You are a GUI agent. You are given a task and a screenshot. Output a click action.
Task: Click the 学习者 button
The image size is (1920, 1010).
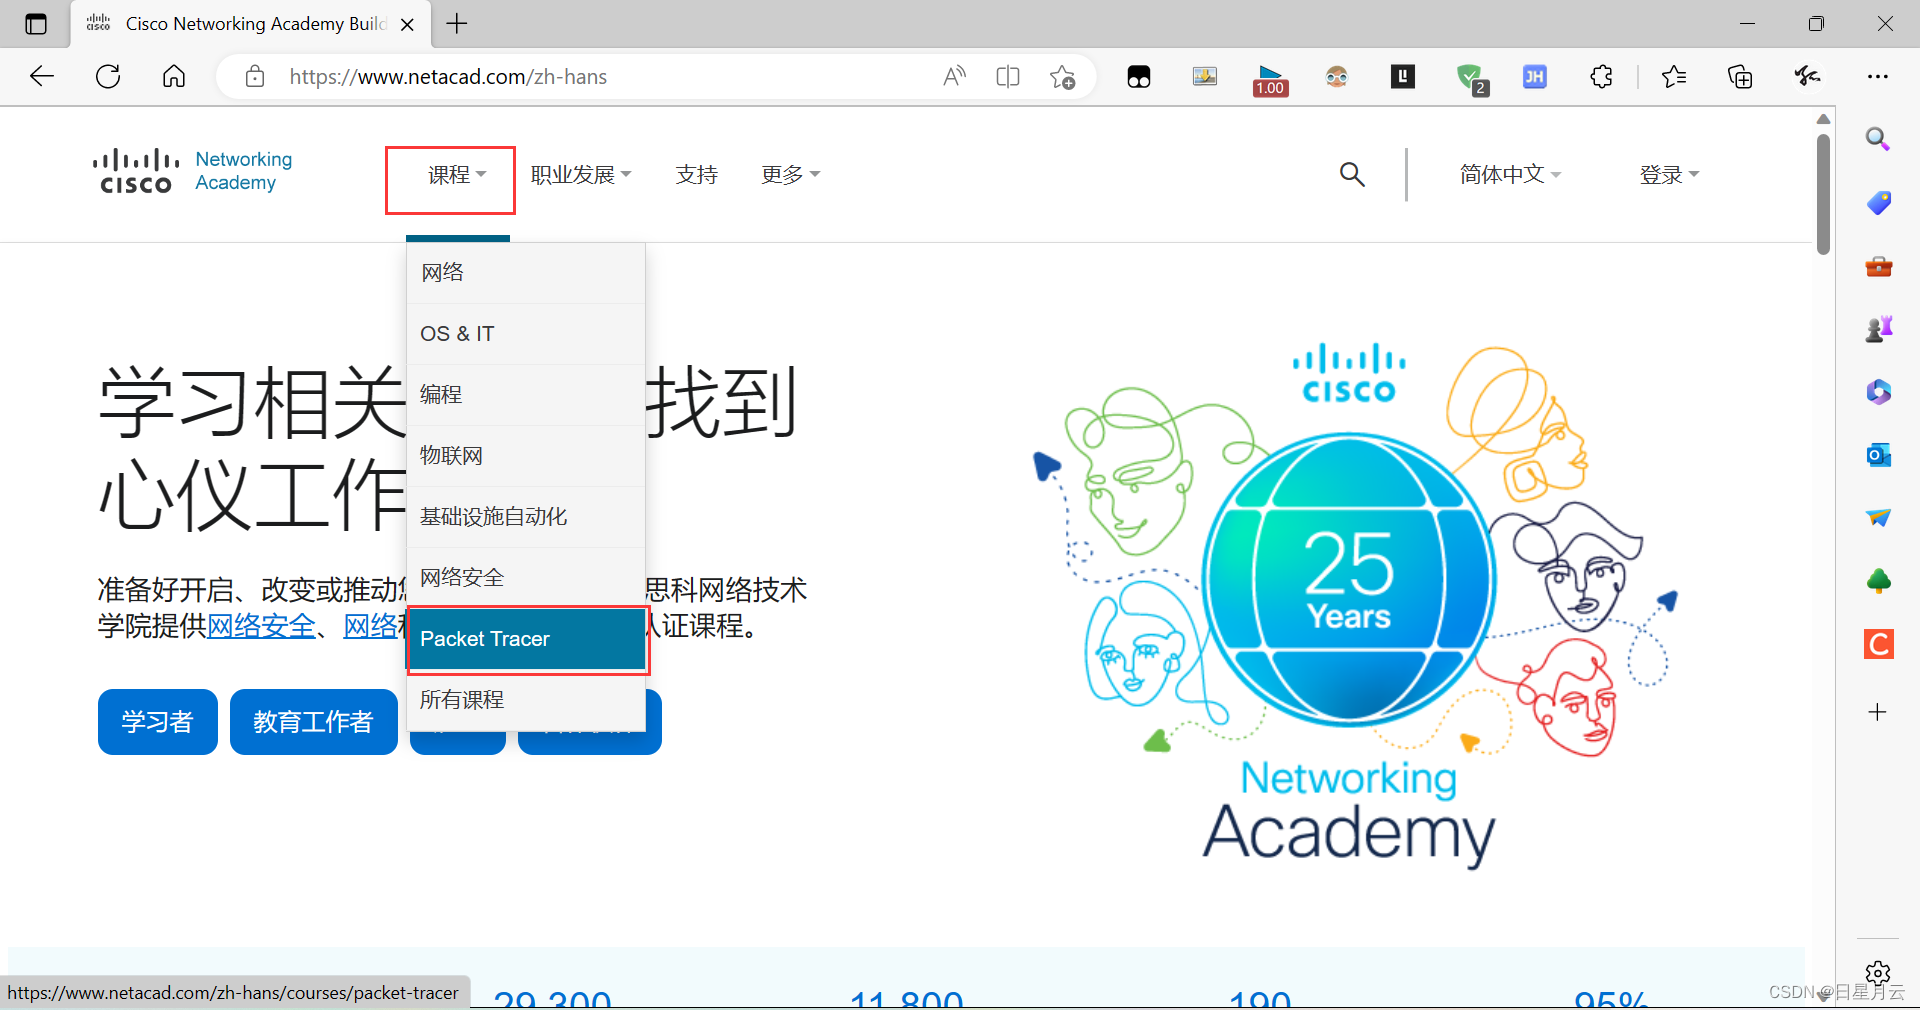[158, 722]
